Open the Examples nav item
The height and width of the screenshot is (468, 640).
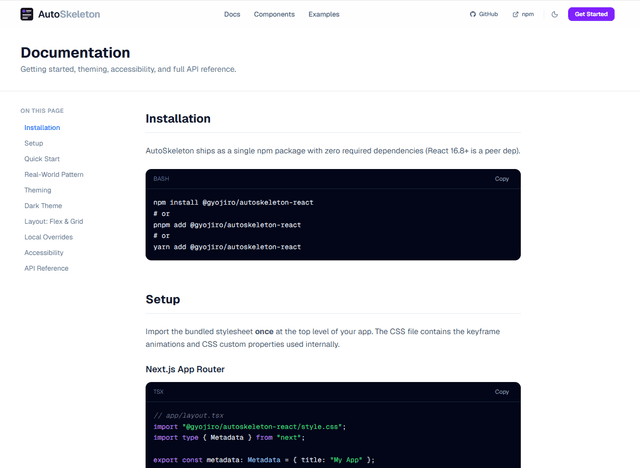[x=324, y=14]
